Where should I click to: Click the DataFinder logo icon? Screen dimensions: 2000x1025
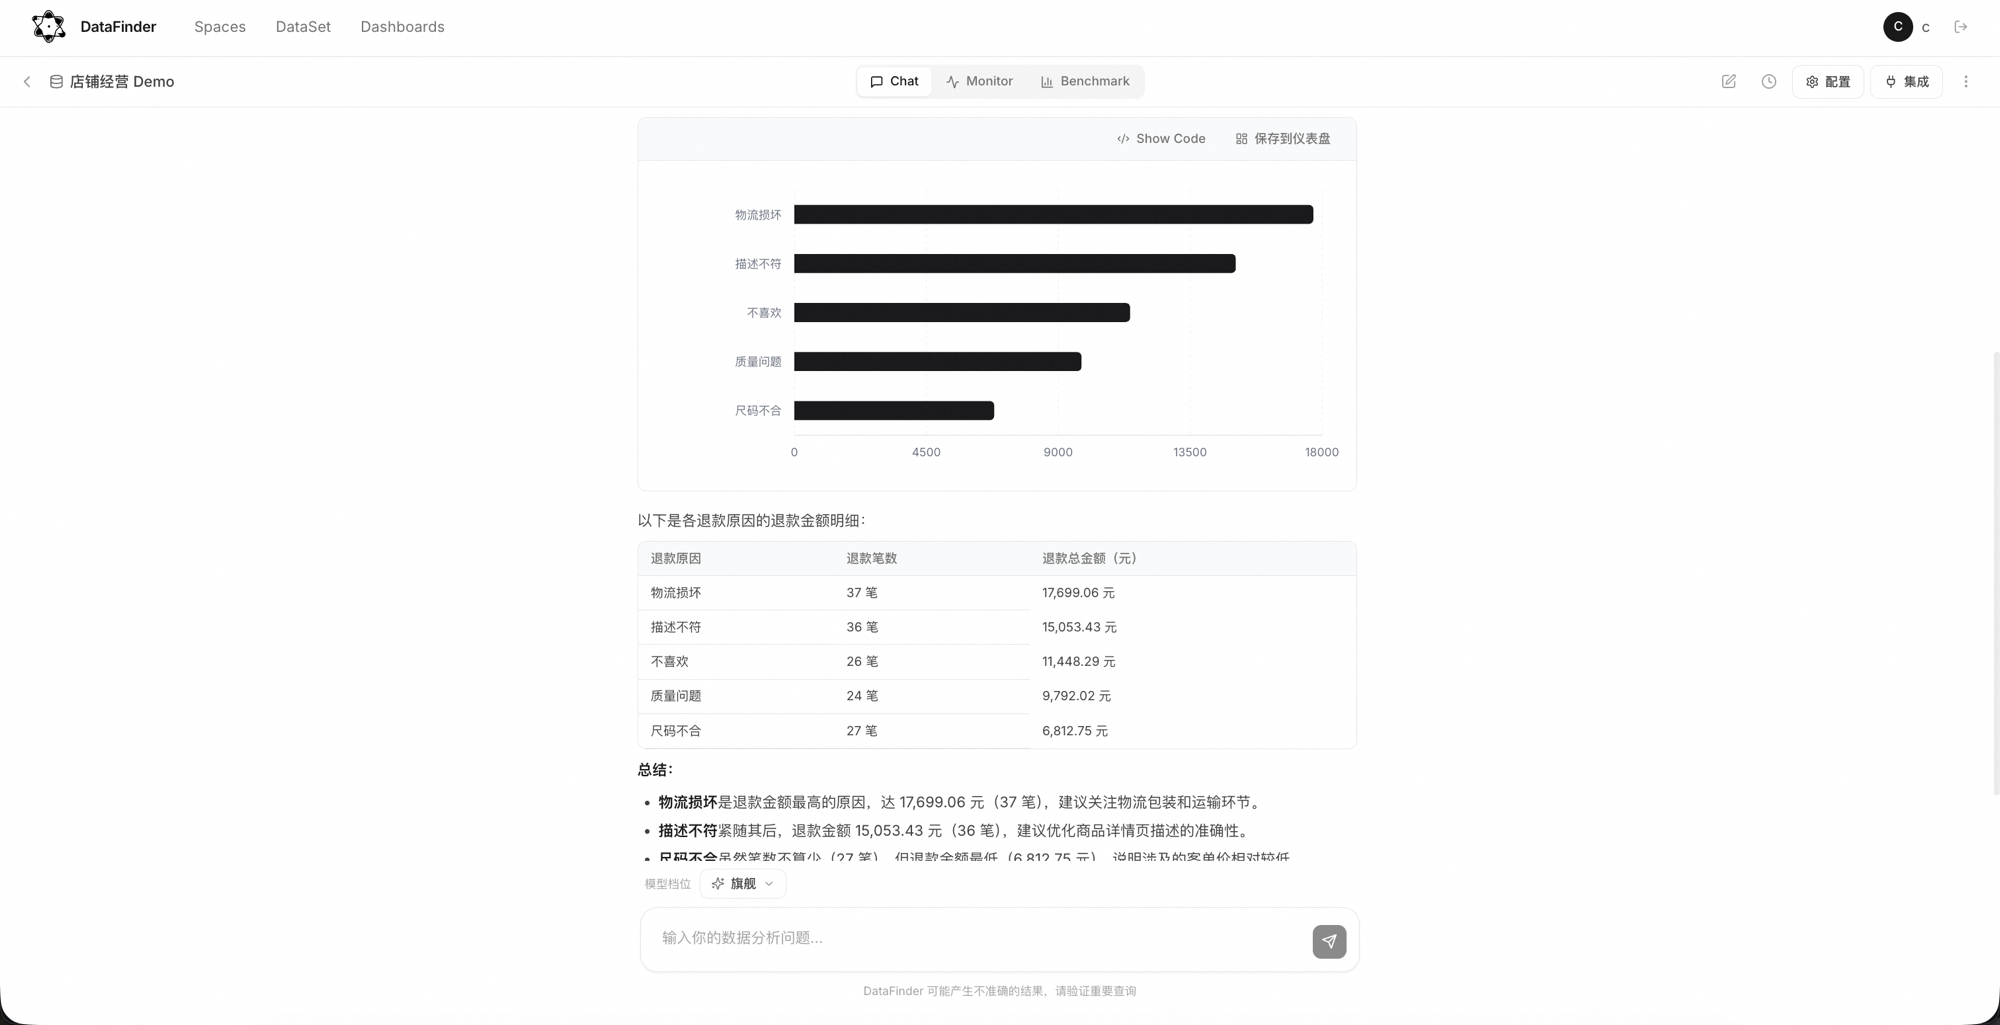point(48,27)
